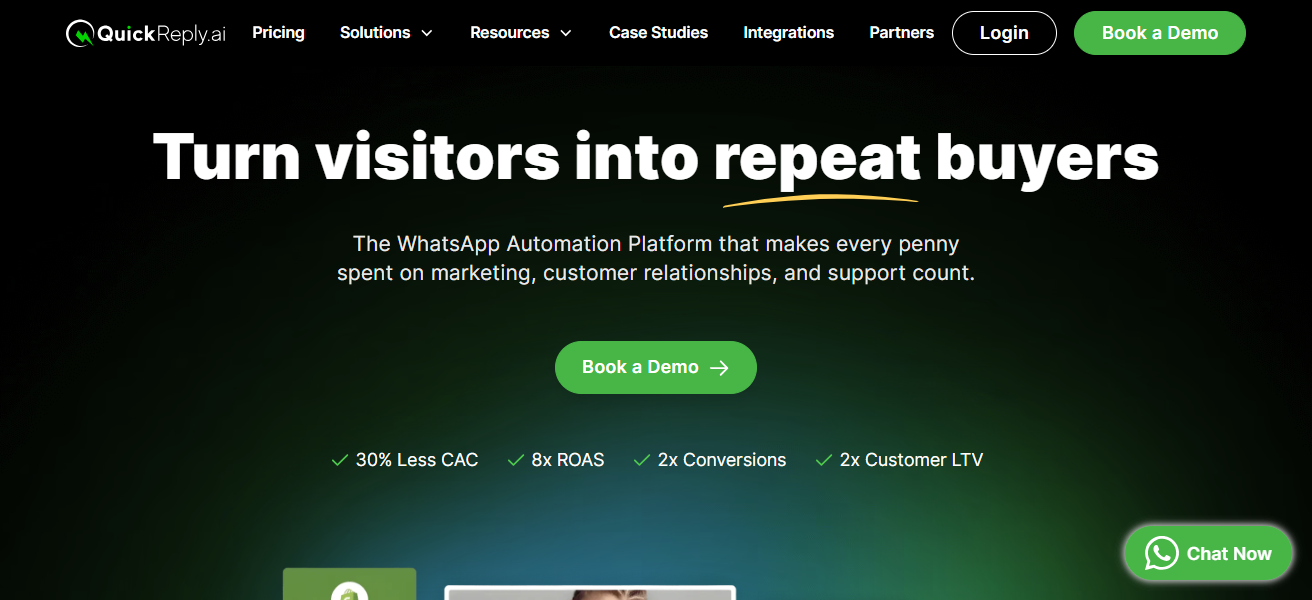Viewport: 1312px width, 600px height.
Task: Visit the Partners page
Action: pyautogui.click(x=901, y=33)
